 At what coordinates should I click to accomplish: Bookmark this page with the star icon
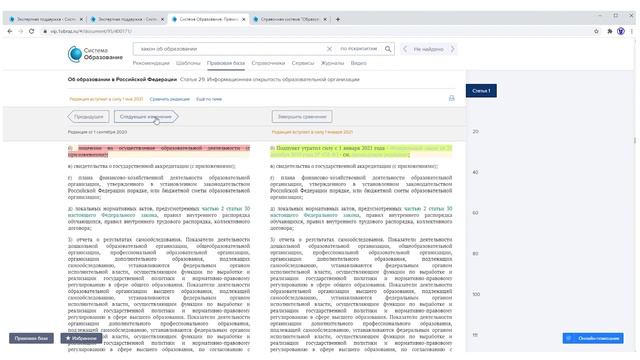pyautogui.click(x=596, y=31)
